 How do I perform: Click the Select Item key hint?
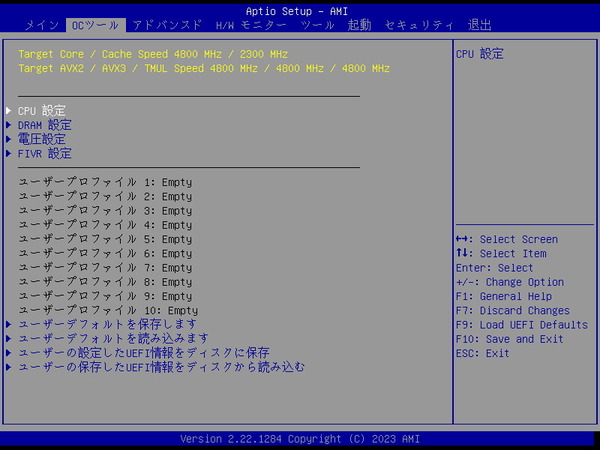(501, 253)
